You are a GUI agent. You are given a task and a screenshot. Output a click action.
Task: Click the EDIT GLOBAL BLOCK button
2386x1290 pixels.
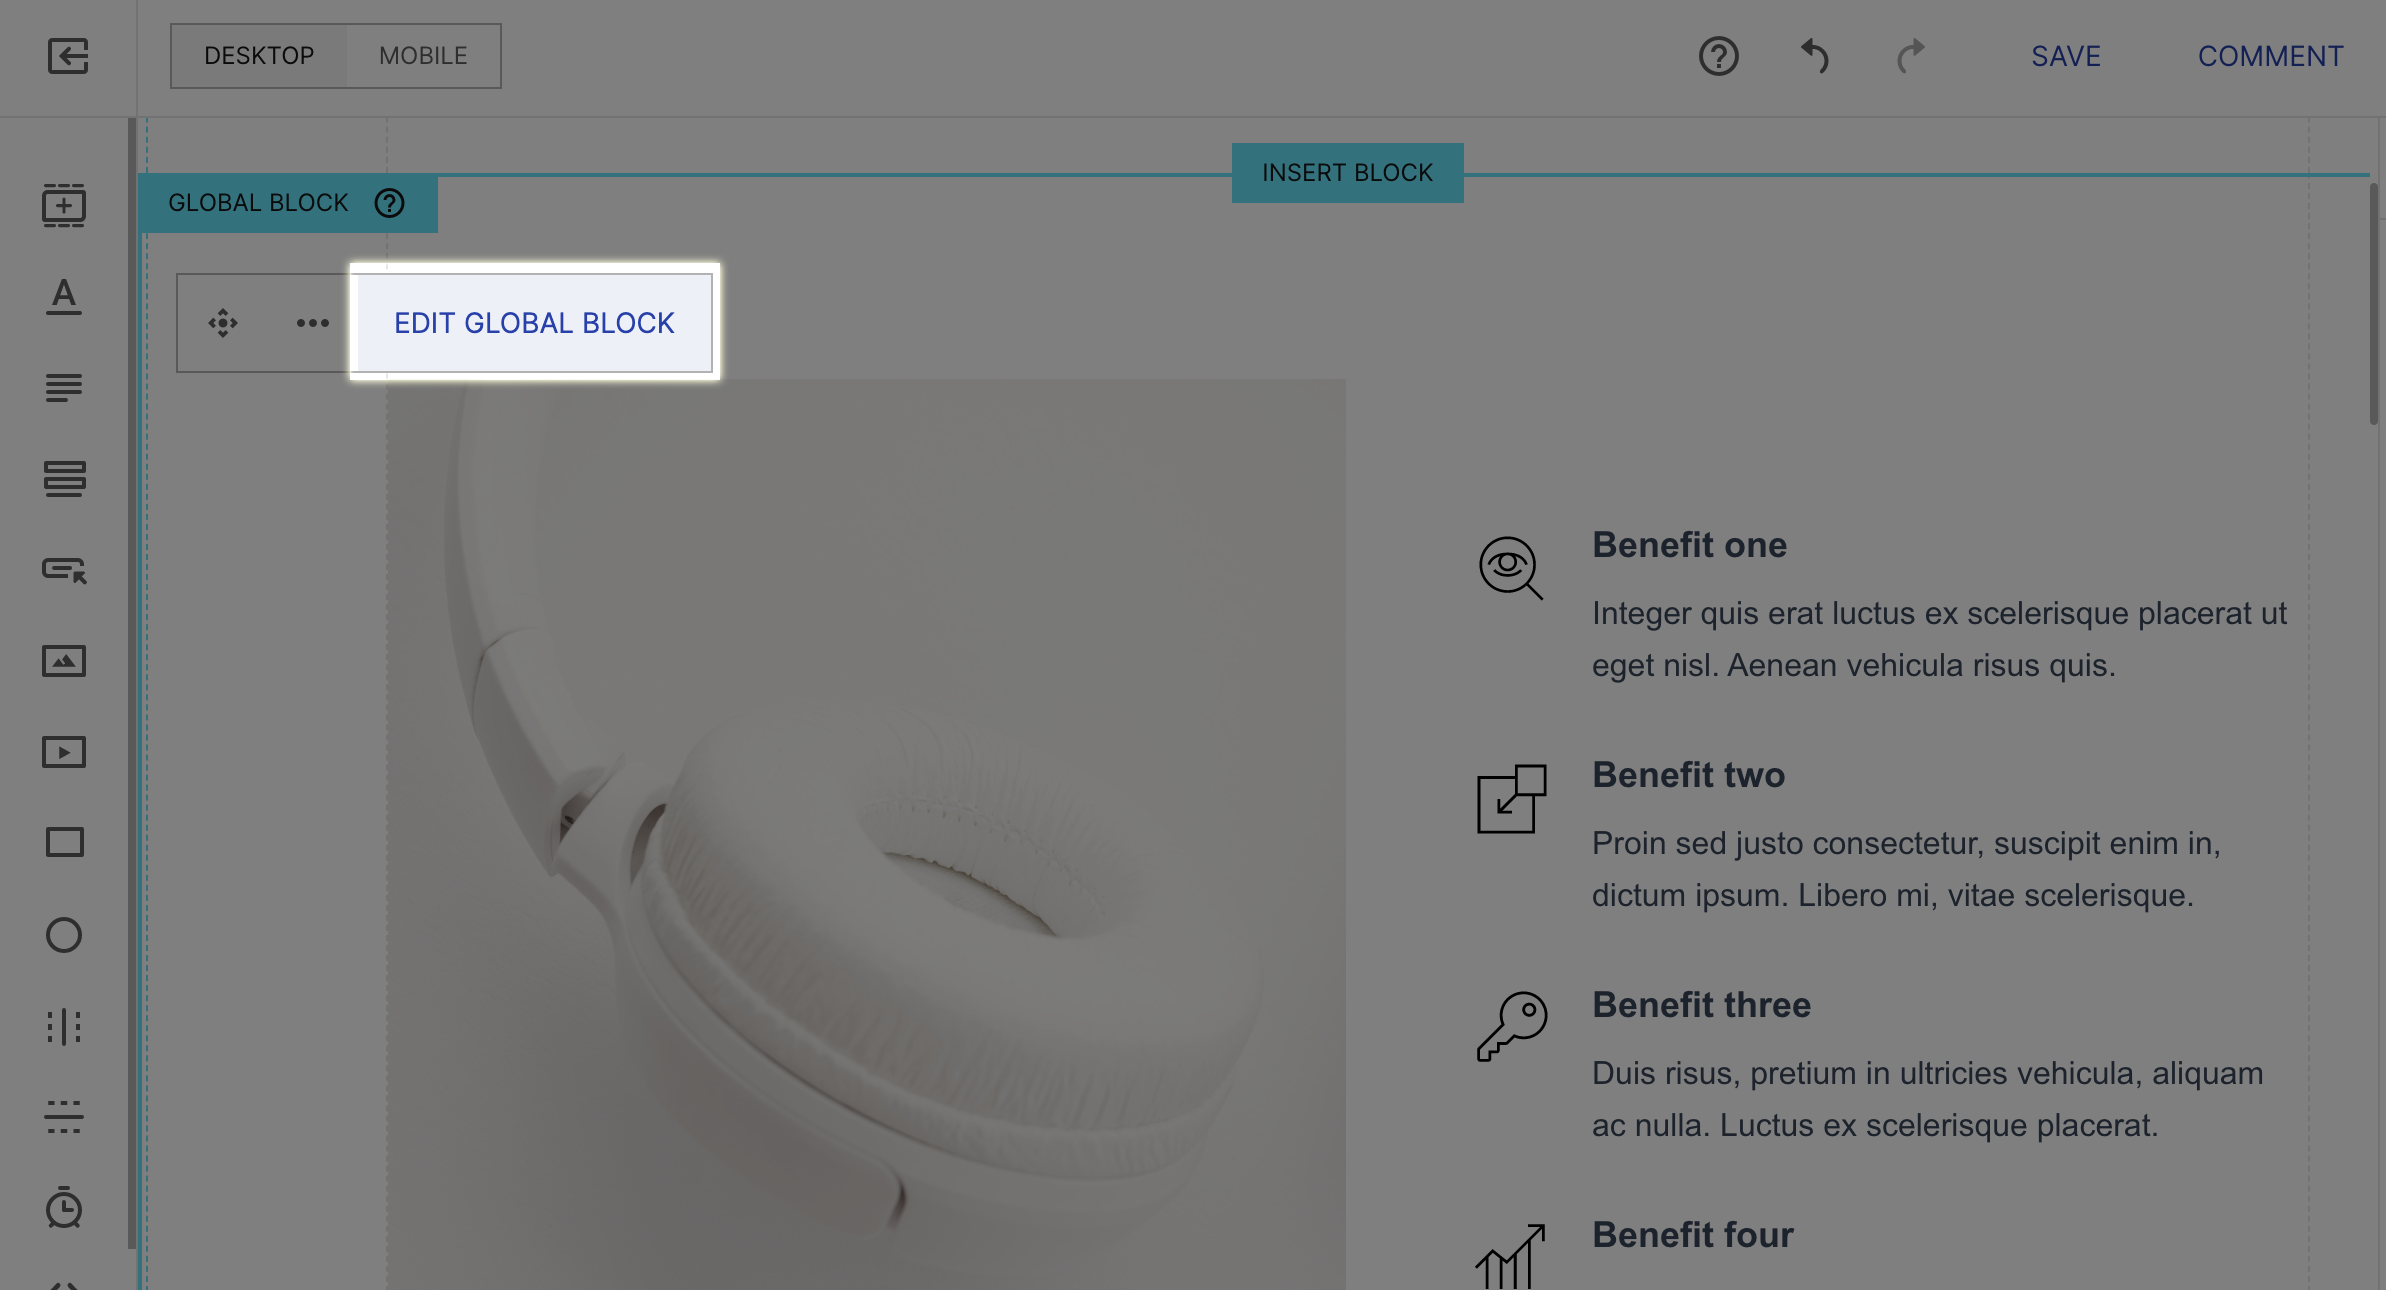[534, 323]
